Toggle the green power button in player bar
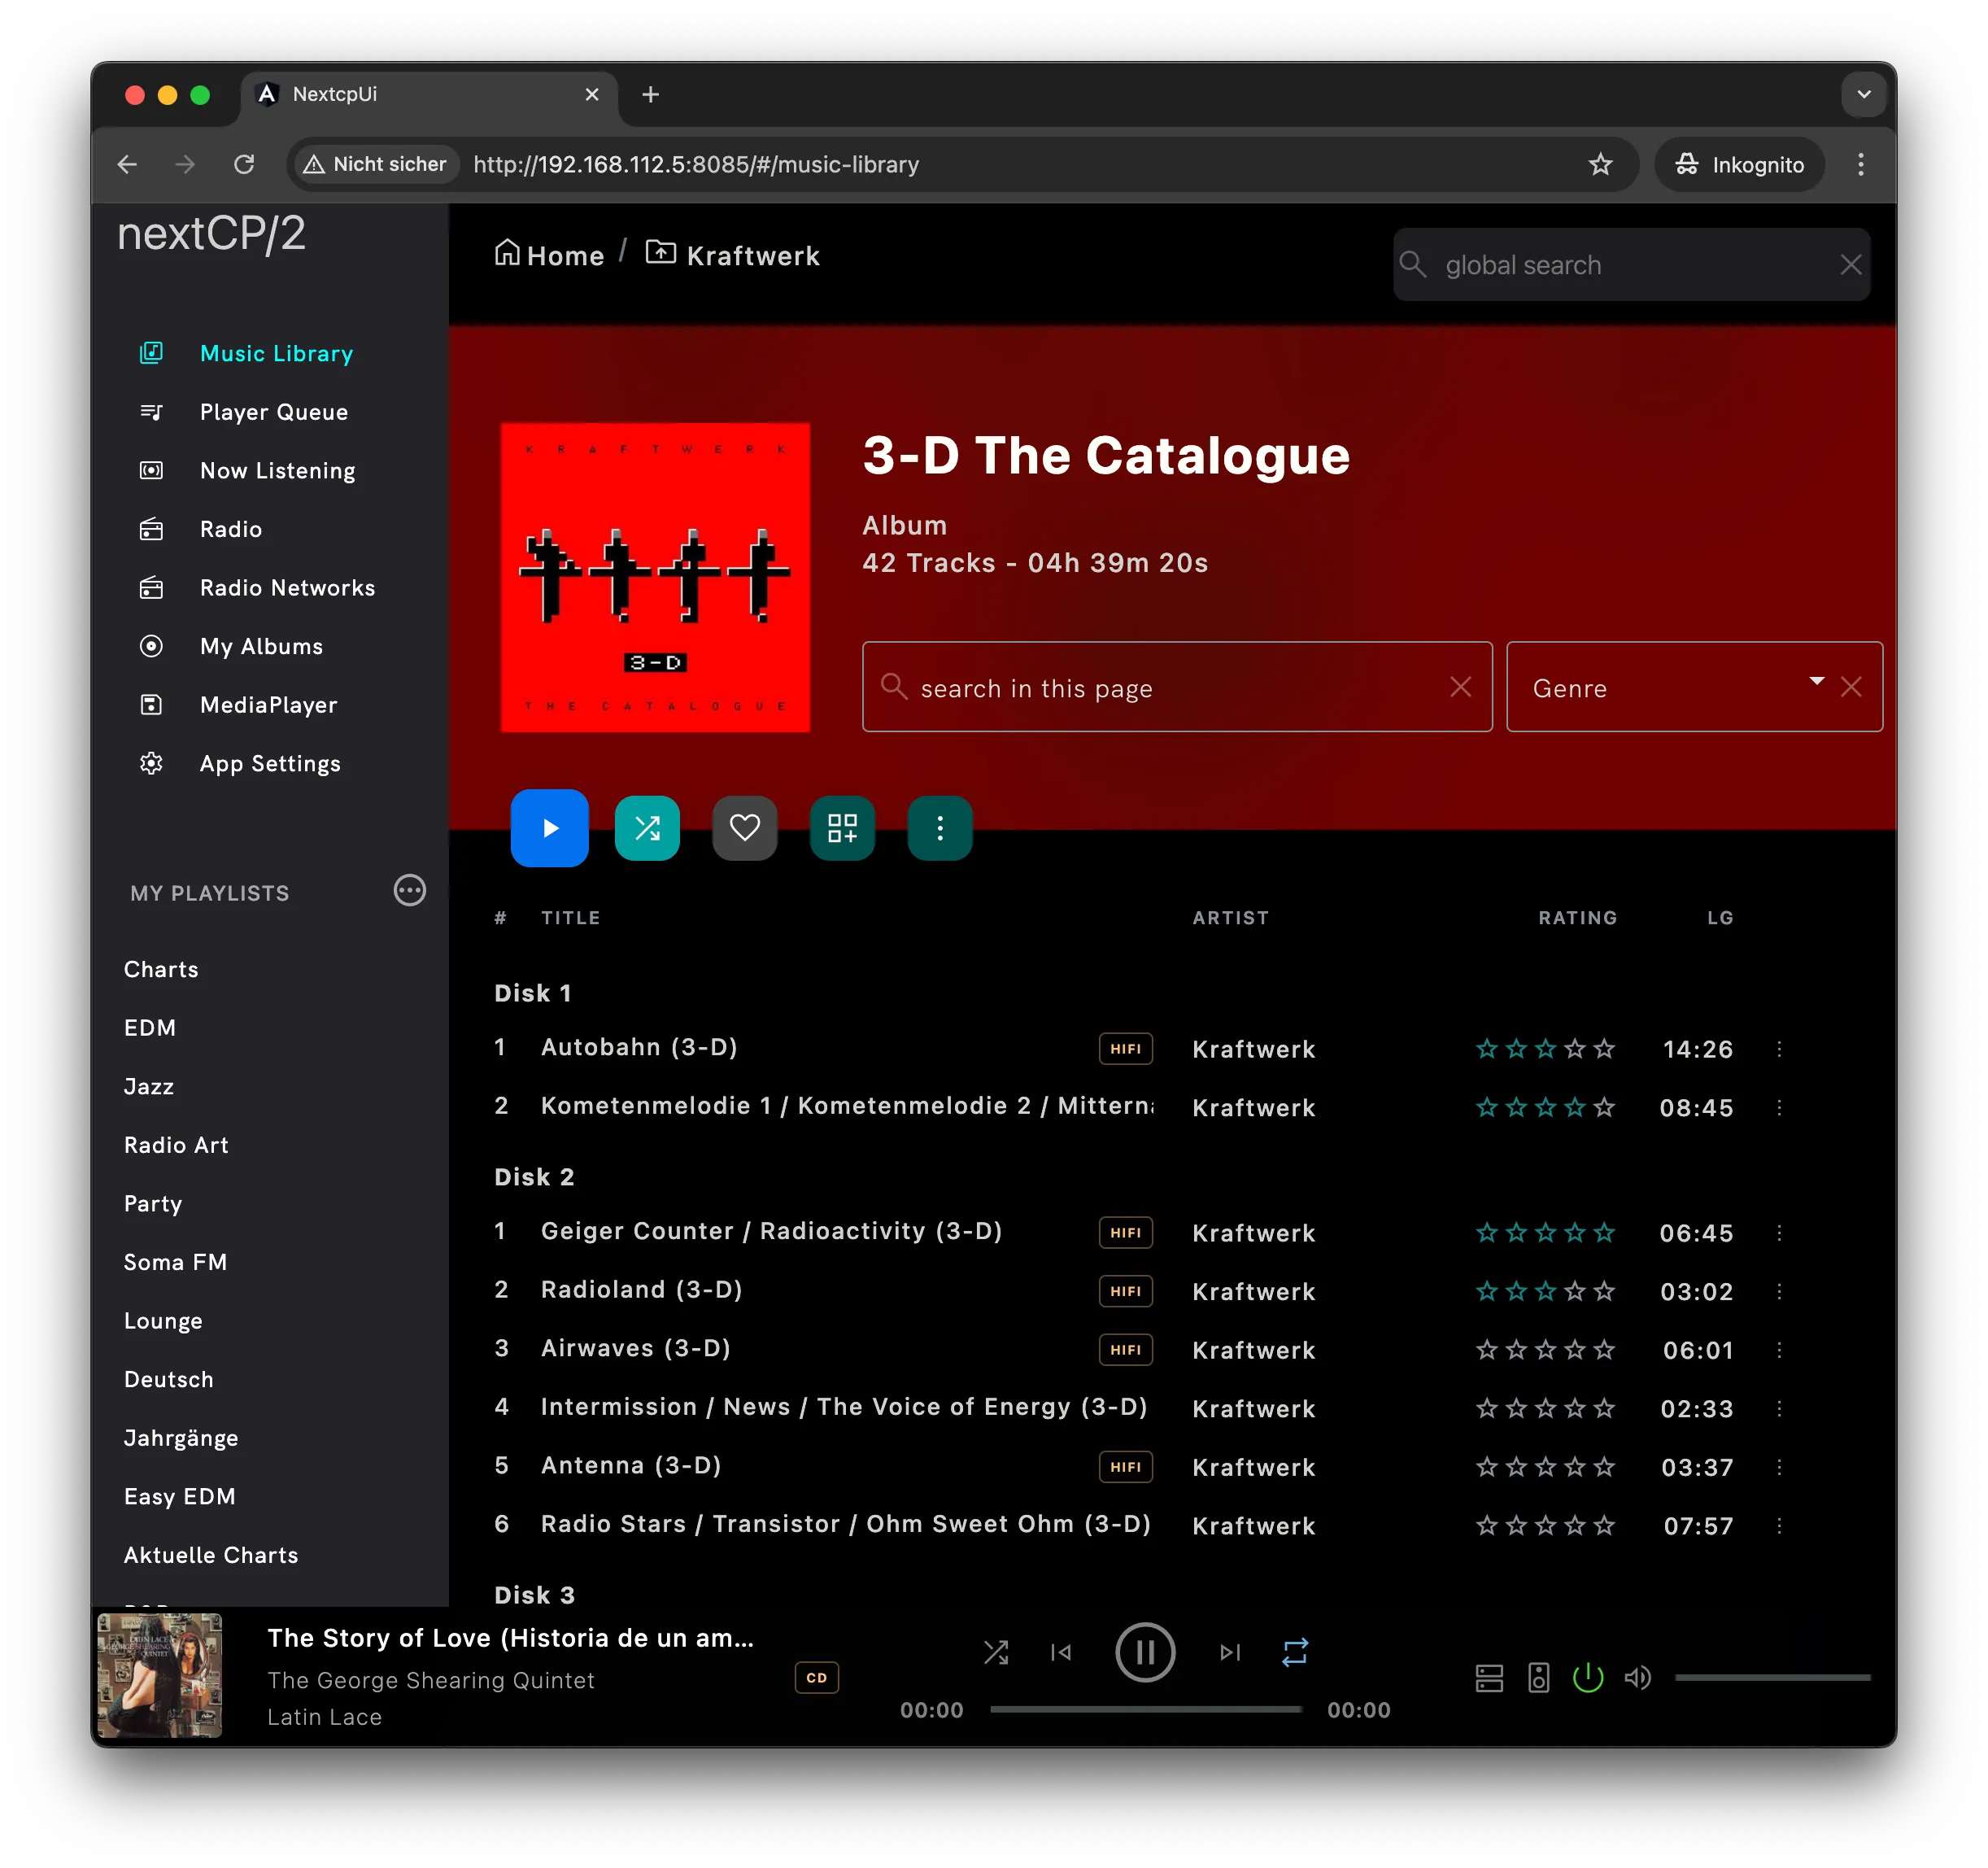 click(1587, 1677)
